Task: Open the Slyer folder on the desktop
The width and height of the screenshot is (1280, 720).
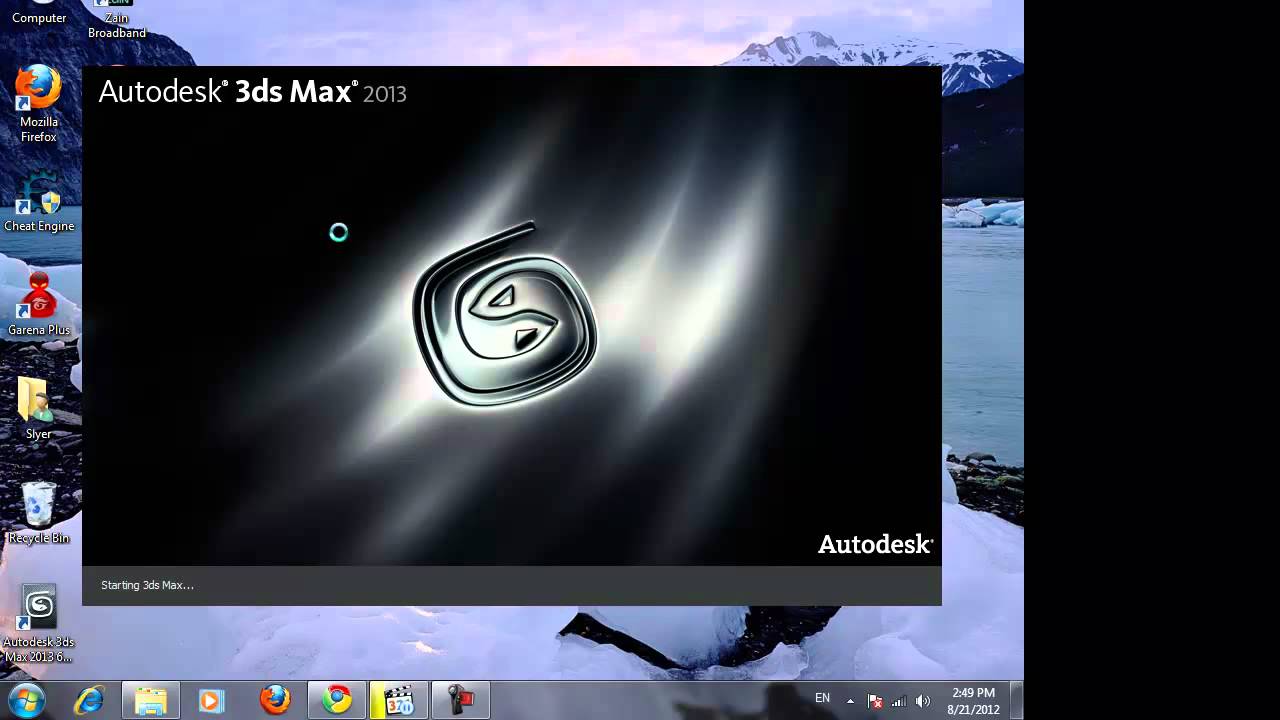Action: [x=38, y=408]
